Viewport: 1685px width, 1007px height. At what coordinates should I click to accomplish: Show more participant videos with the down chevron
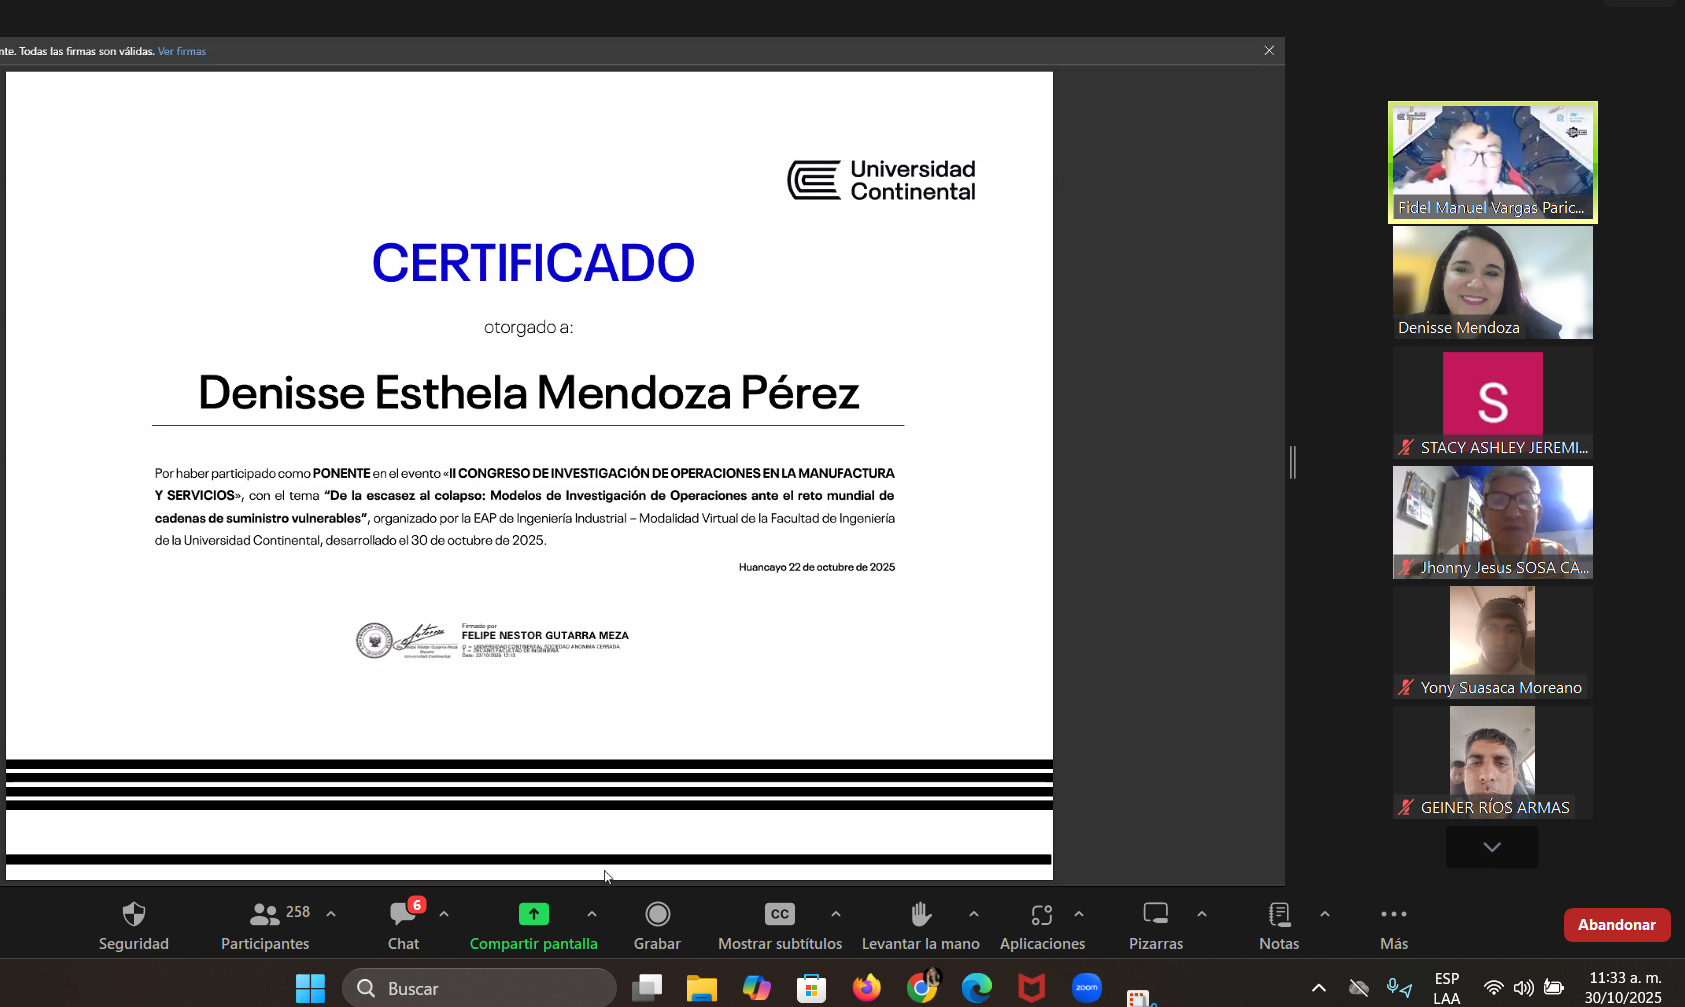point(1492,847)
